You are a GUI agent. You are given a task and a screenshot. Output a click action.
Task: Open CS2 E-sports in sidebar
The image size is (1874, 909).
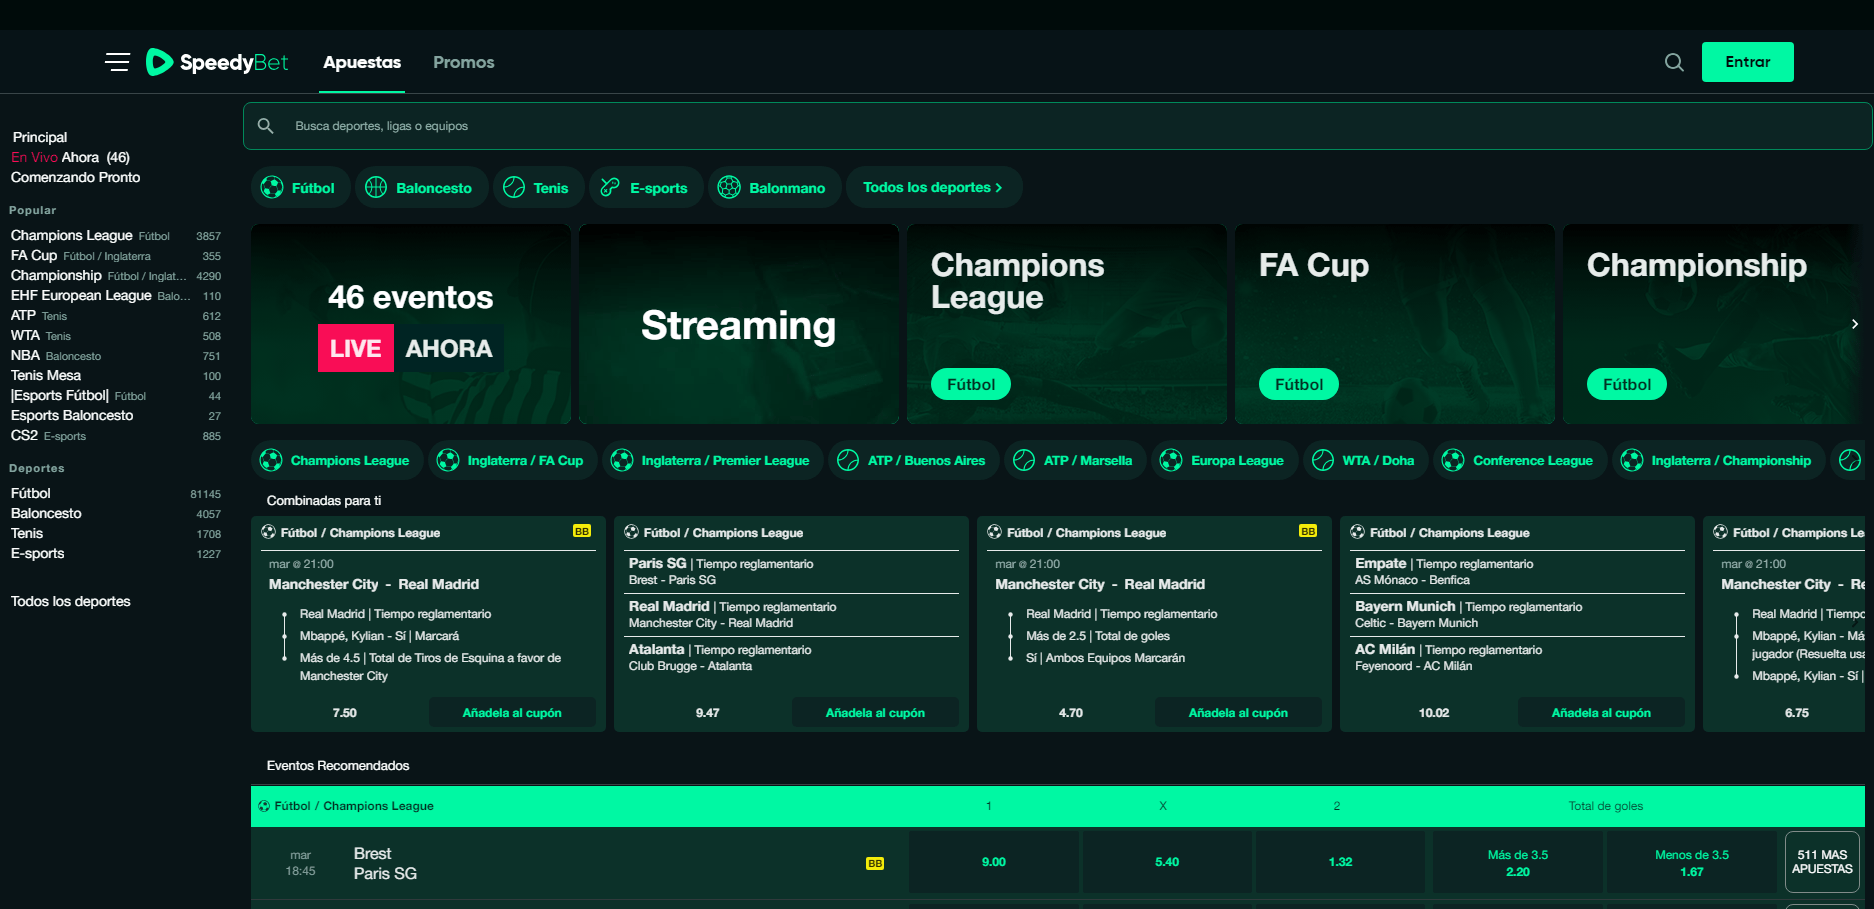click(116, 436)
